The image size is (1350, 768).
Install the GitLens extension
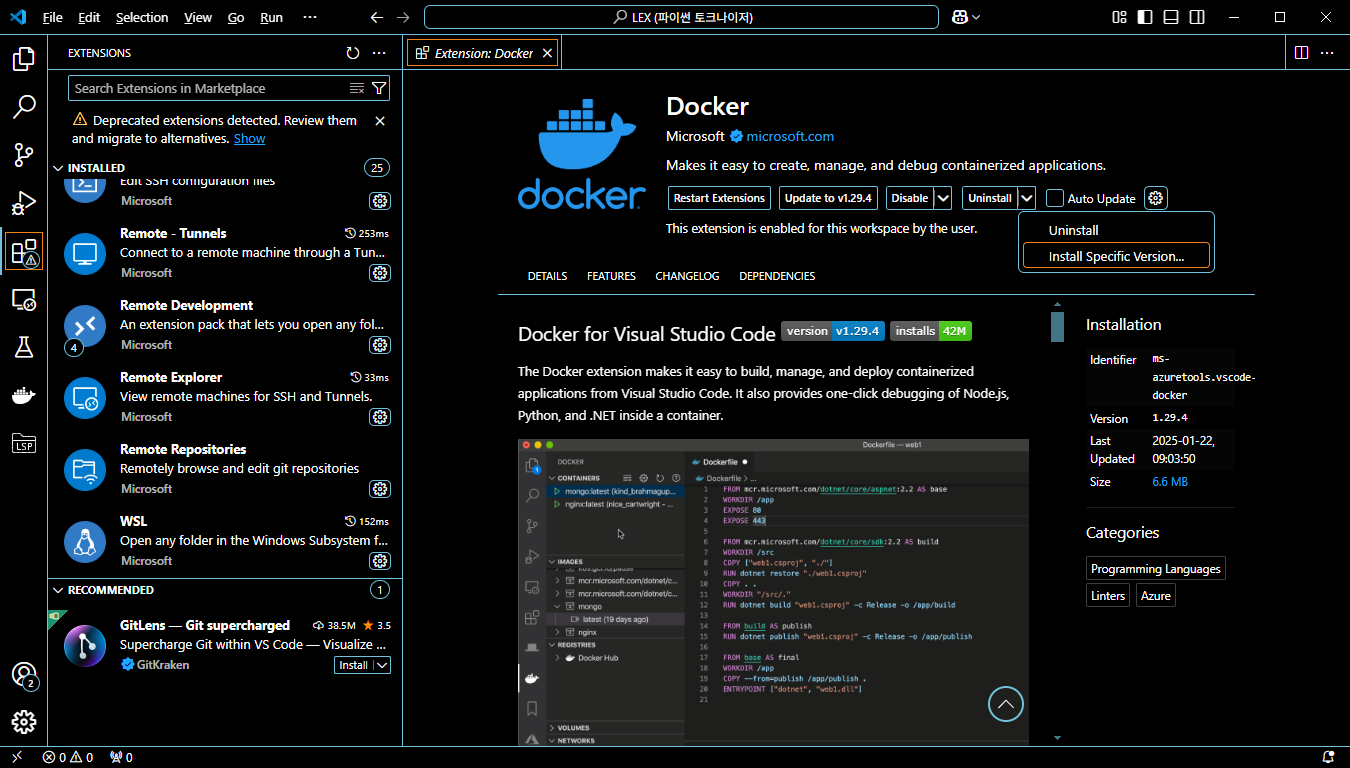tap(353, 665)
